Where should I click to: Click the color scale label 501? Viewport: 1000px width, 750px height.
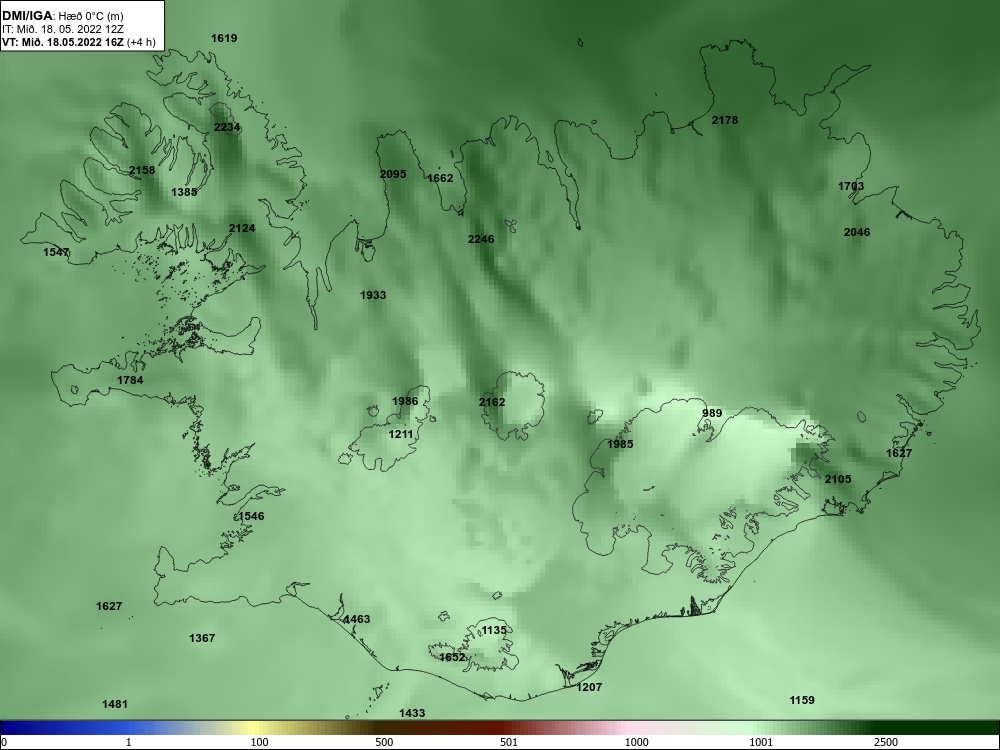pyautogui.click(x=509, y=742)
